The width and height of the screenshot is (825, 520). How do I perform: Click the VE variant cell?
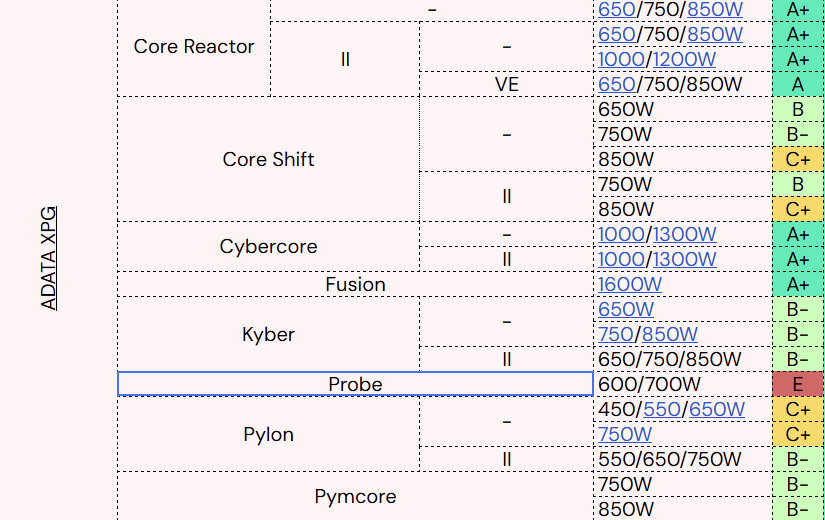[506, 85]
